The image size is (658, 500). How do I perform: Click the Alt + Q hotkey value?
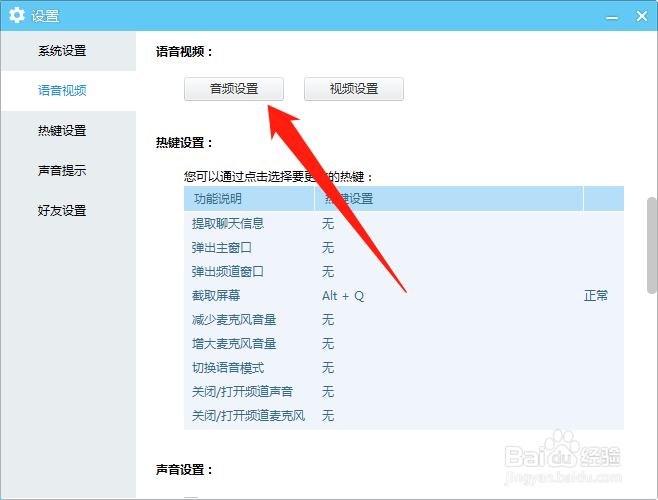pyautogui.click(x=343, y=296)
